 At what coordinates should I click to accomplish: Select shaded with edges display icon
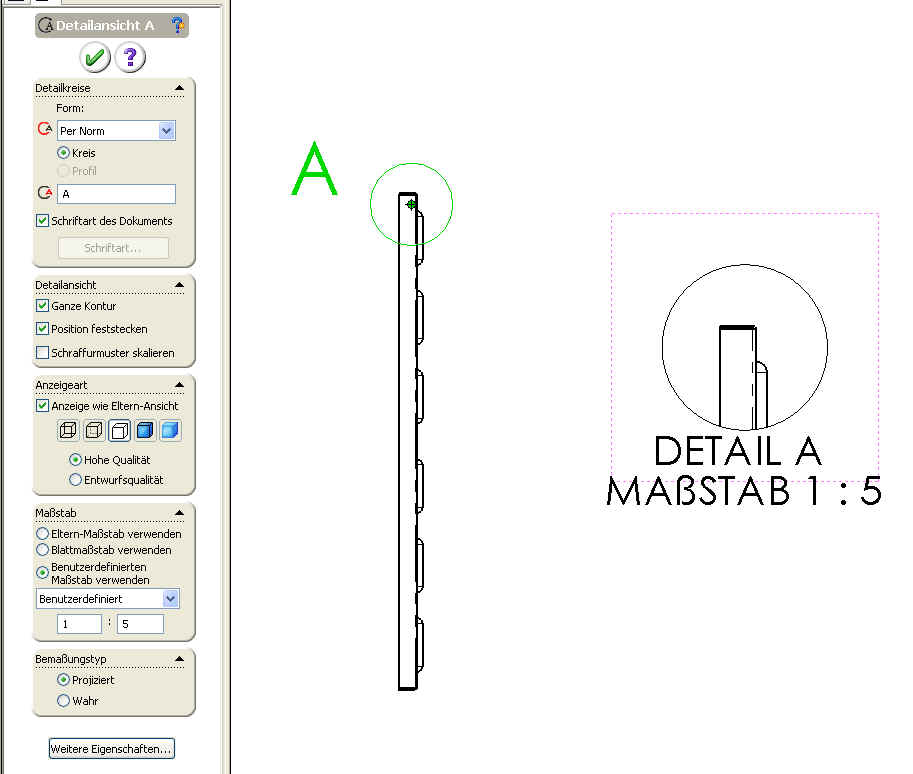(144, 430)
